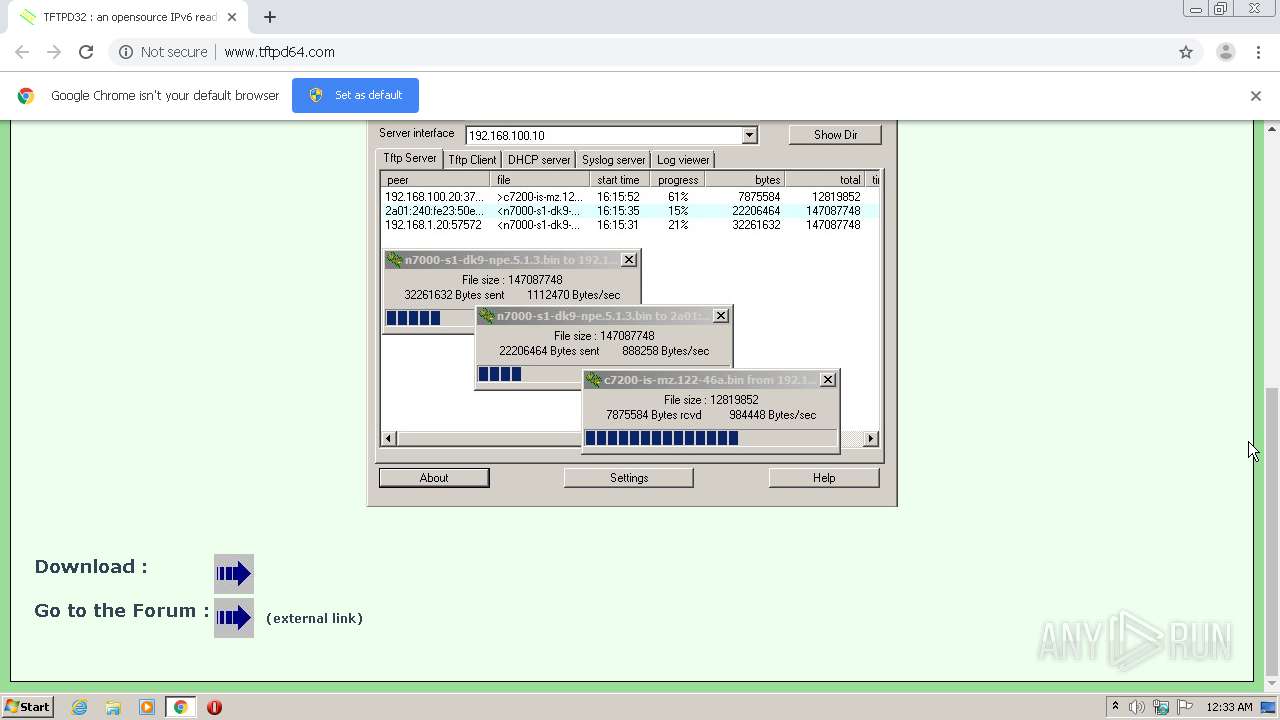Click the Settings button
The width and height of the screenshot is (1280, 720).
(629, 478)
